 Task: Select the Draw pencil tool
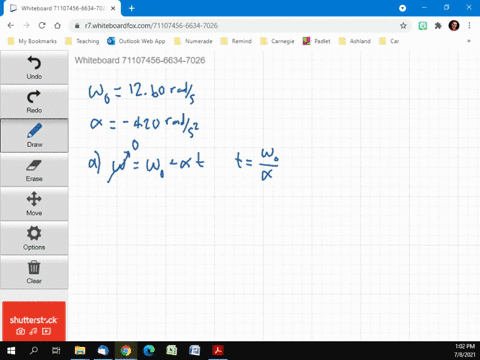click(34, 136)
